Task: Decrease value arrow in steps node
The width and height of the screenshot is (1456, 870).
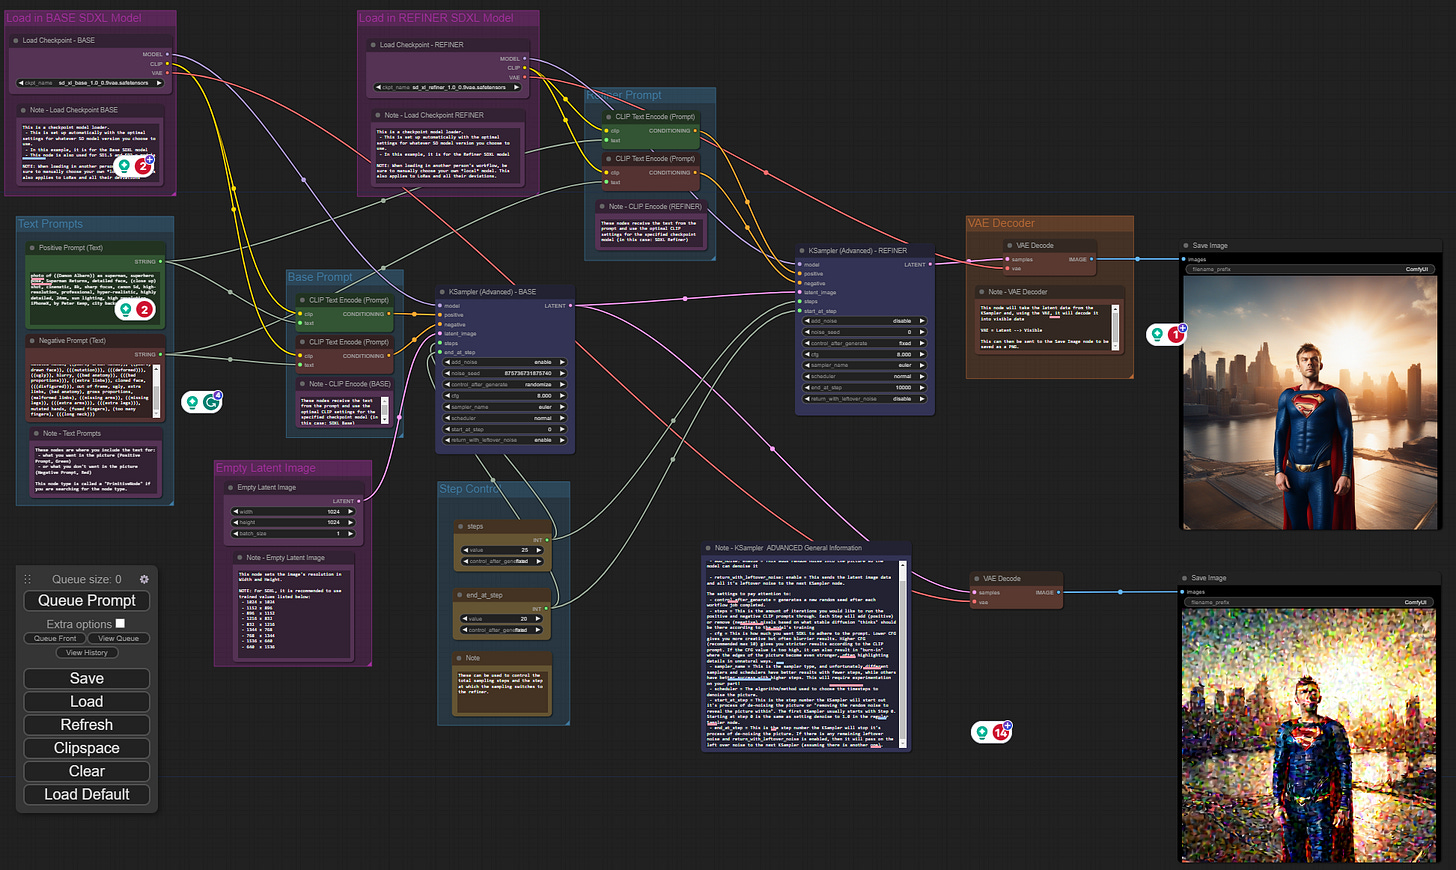Action: click(x=465, y=550)
